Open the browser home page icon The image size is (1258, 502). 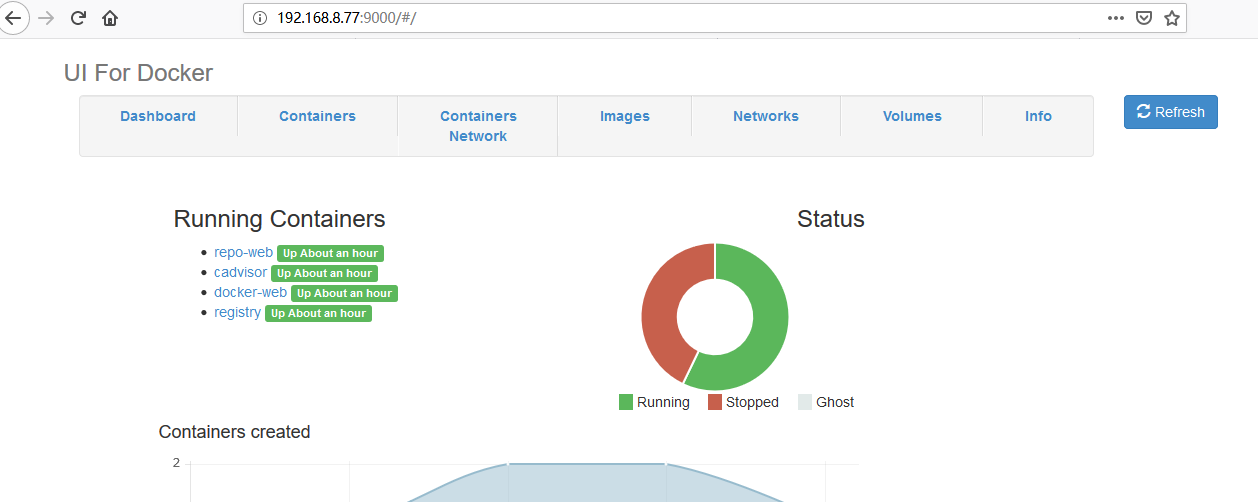110,18
